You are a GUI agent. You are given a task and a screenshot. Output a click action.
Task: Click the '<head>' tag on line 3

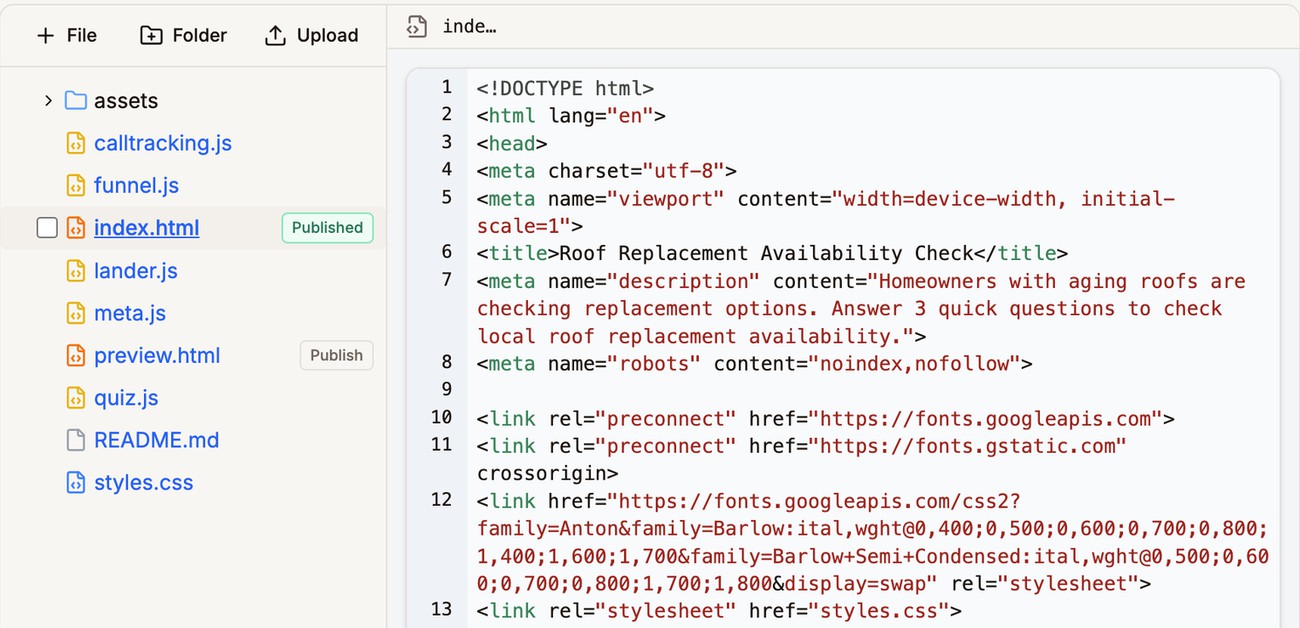pos(512,143)
